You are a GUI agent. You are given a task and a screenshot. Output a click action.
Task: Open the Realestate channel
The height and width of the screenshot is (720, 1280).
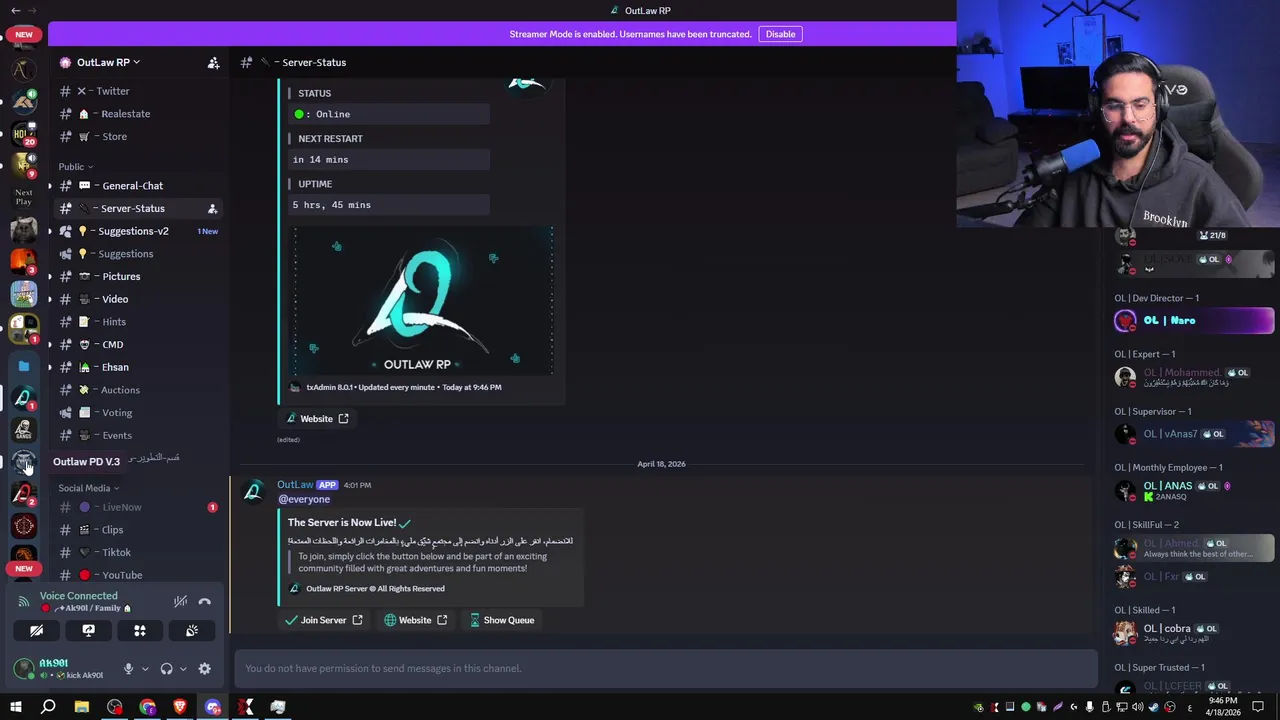point(138,114)
